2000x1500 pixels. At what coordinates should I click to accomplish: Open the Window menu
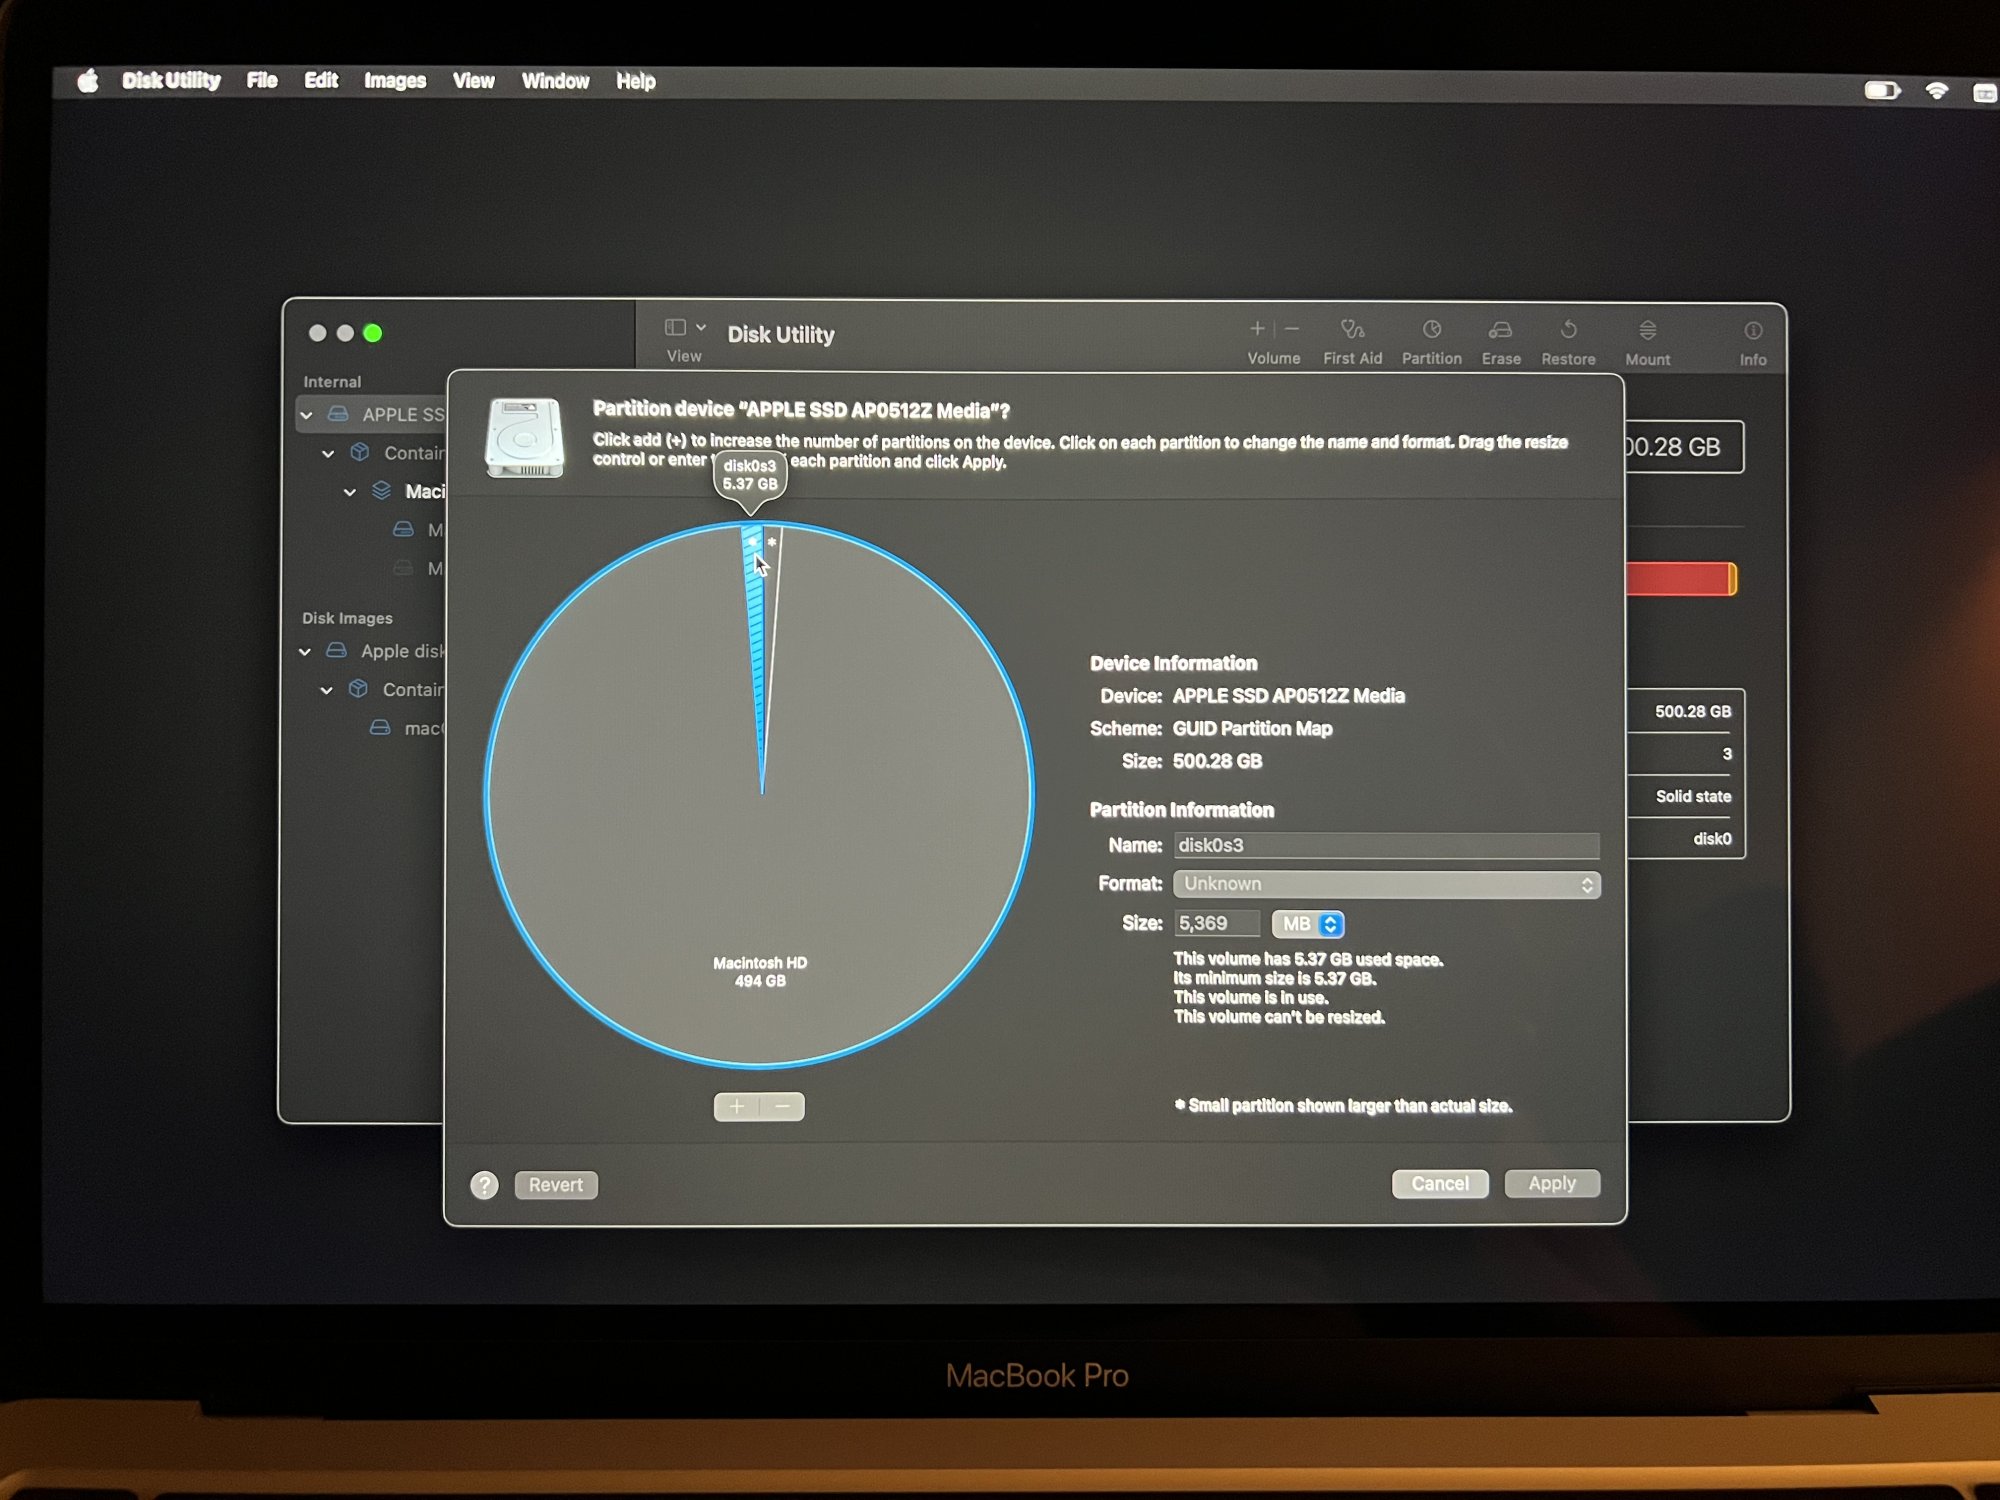(x=555, y=81)
